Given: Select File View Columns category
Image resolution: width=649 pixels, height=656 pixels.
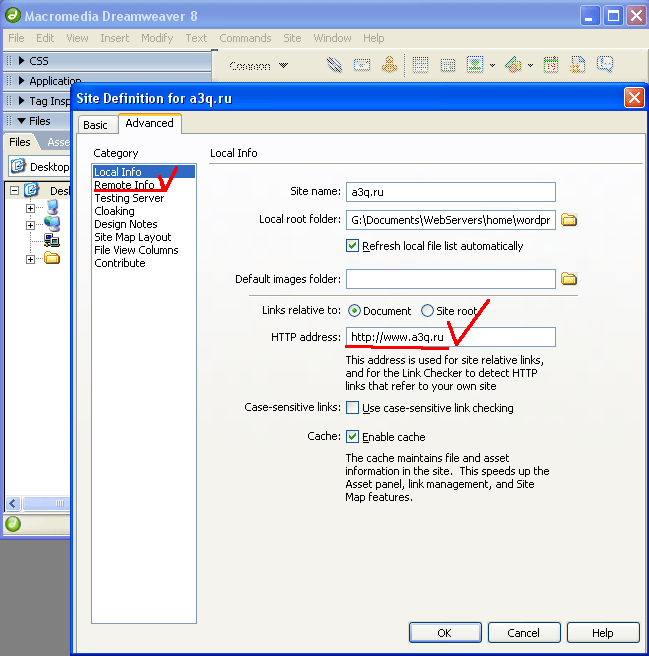Looking at the screenshot, I should 136,250.
